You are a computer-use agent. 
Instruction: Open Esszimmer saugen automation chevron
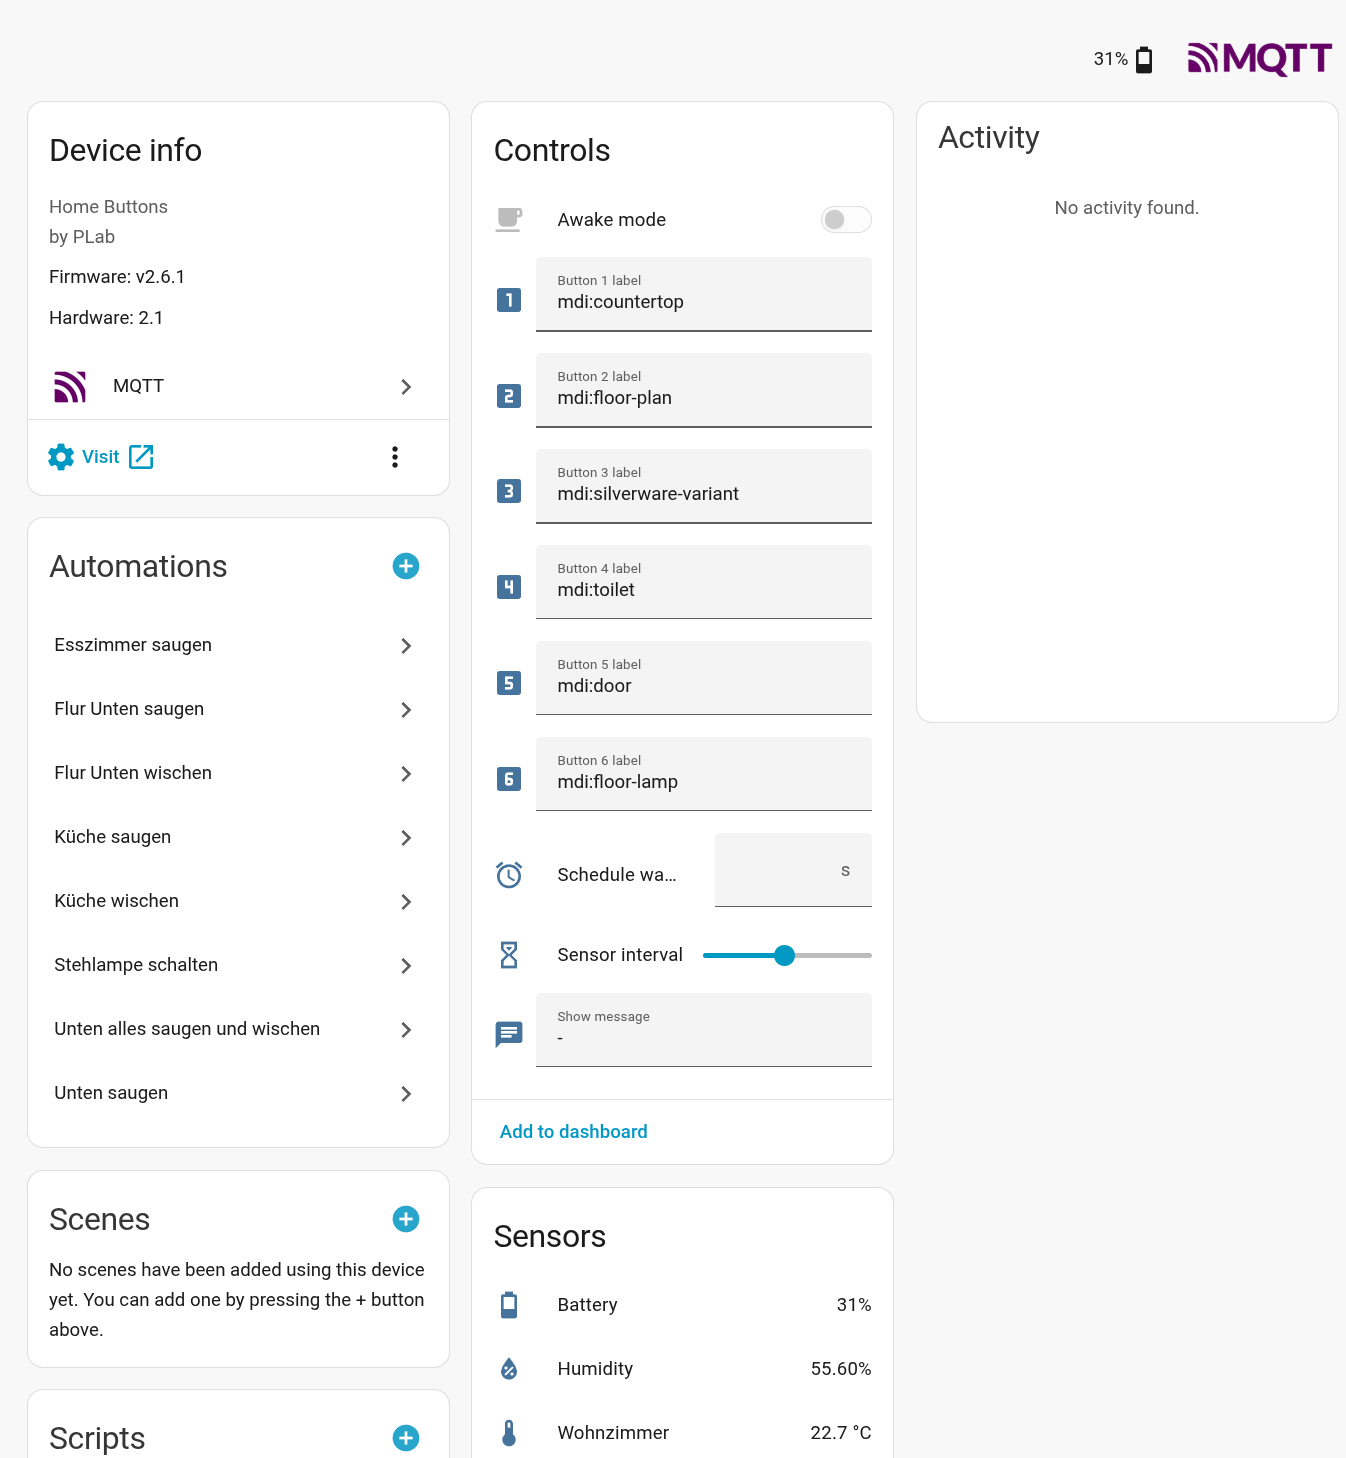point(406,646)
